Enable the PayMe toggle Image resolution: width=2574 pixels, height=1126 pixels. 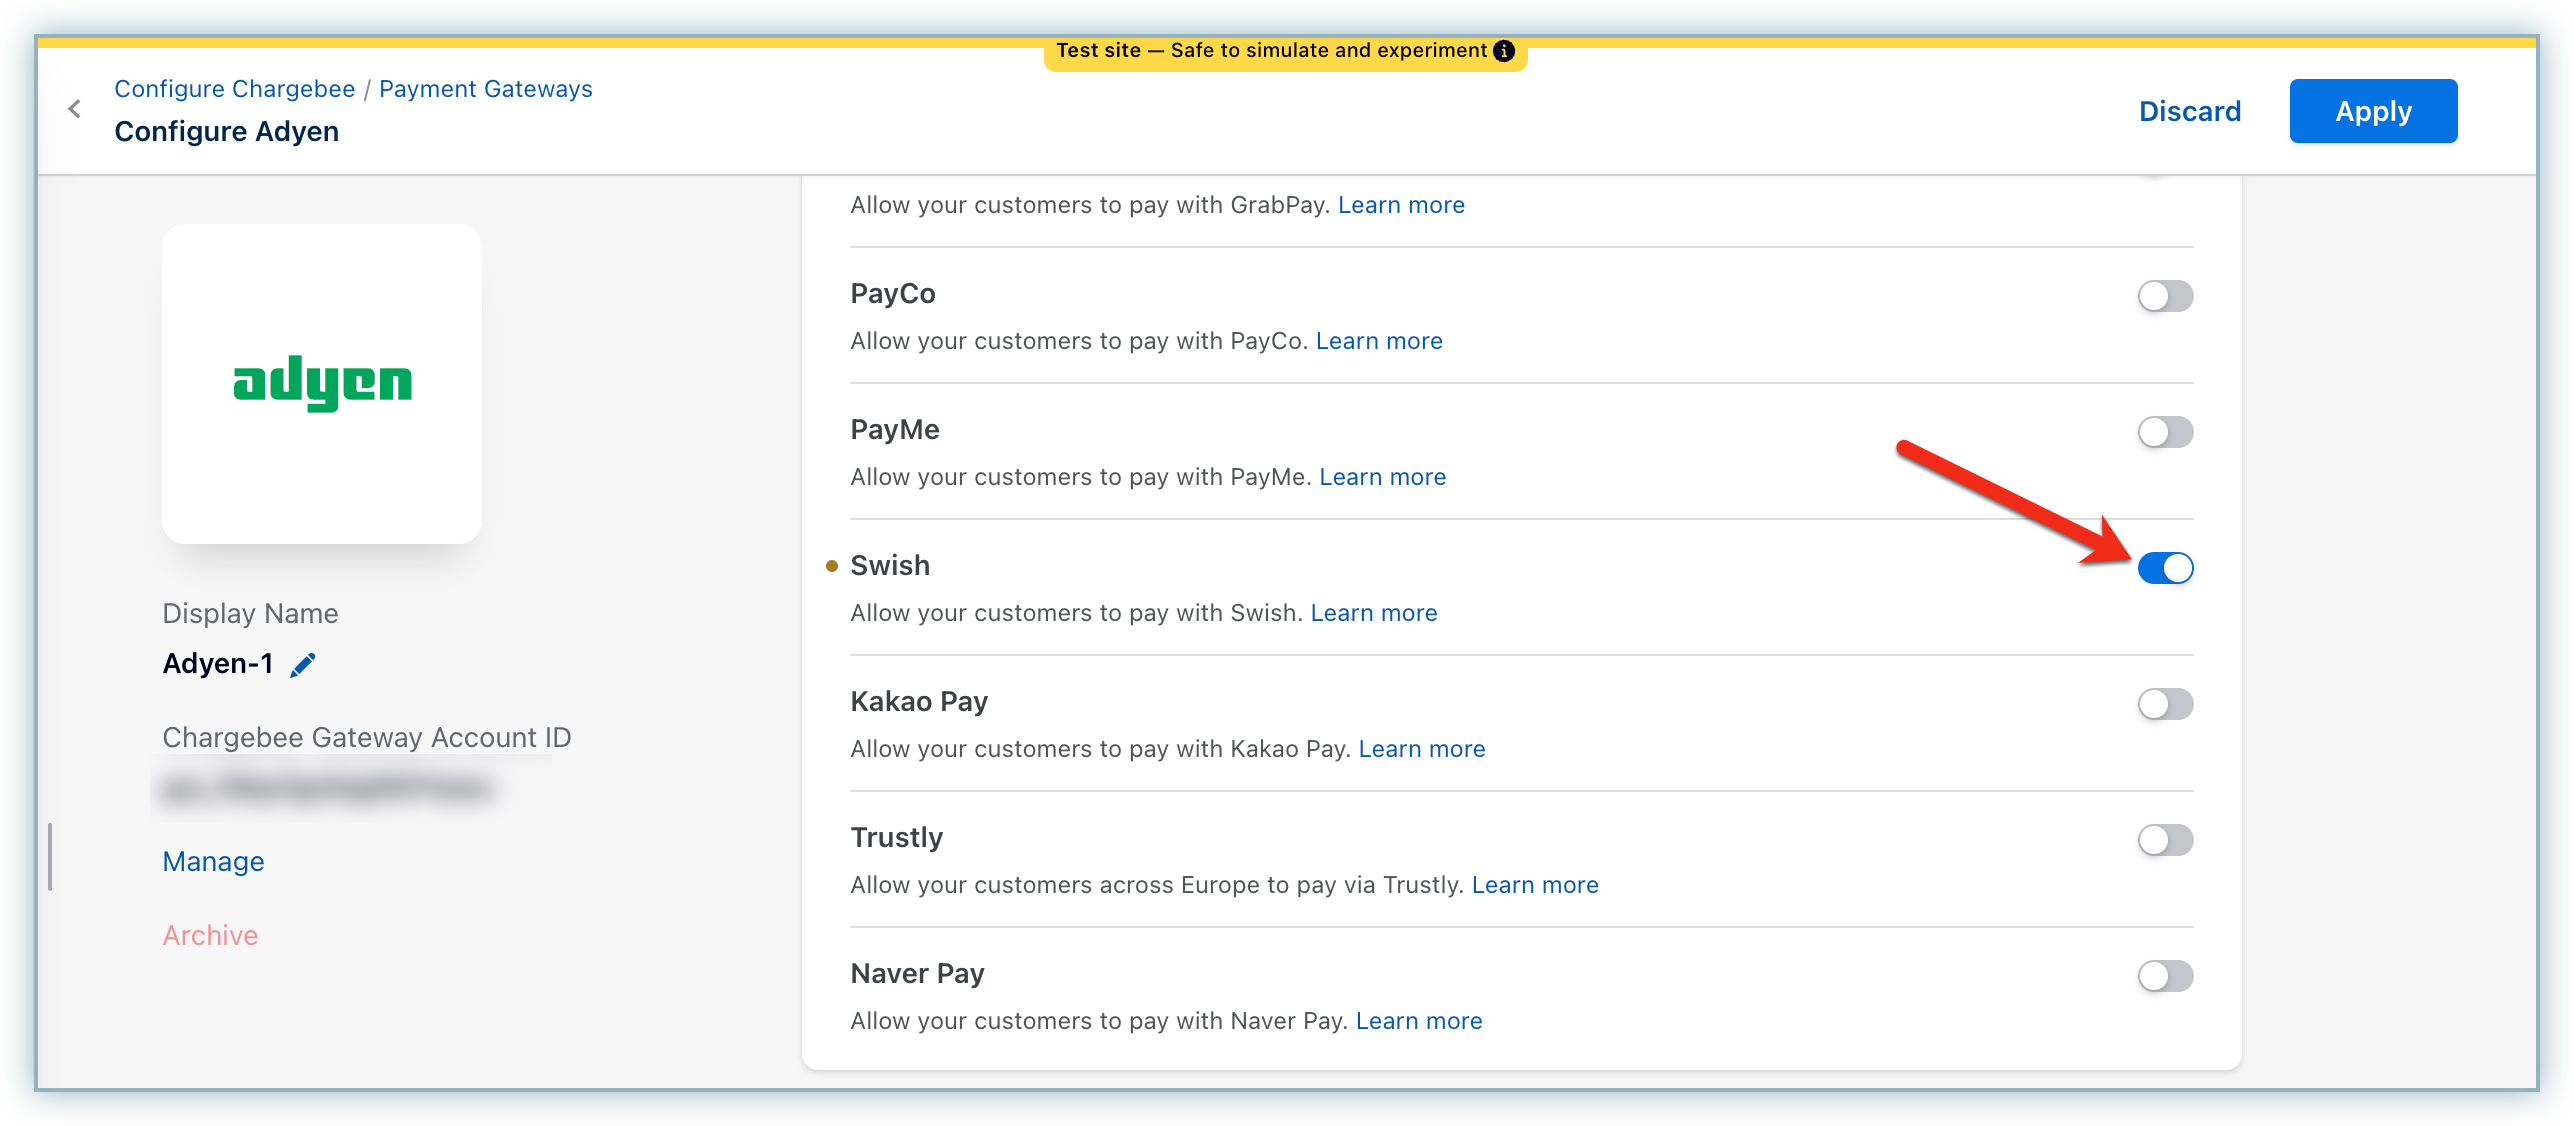coord(2165,432)
